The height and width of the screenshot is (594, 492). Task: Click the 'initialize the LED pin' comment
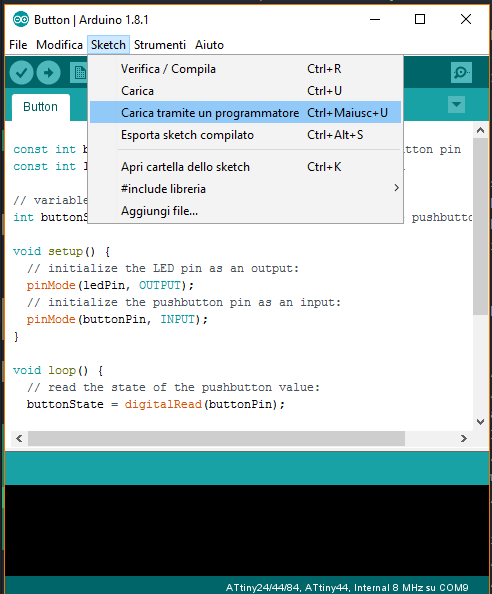click(163, 268)
